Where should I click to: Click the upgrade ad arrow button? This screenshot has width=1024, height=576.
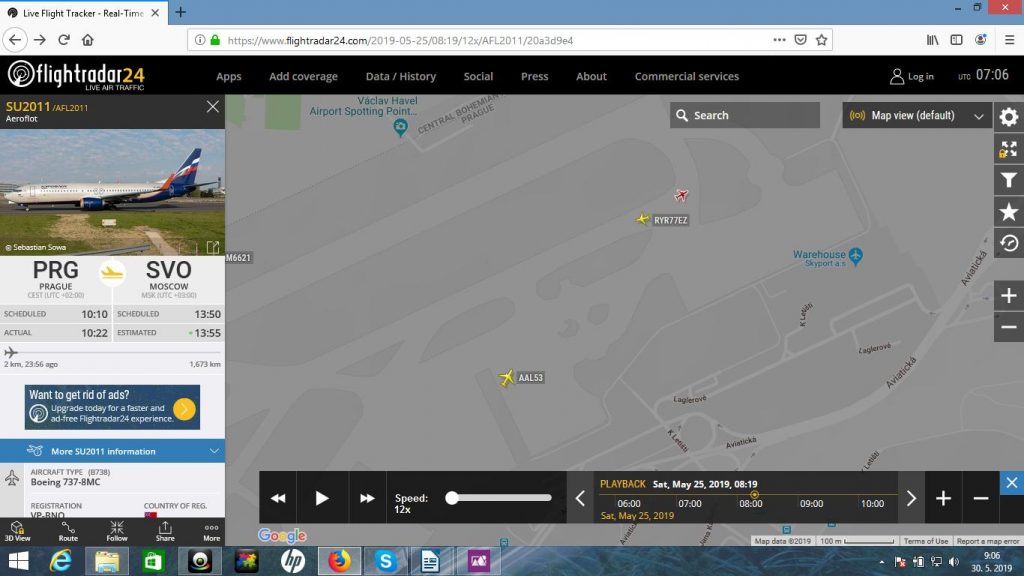pos(185,409)
